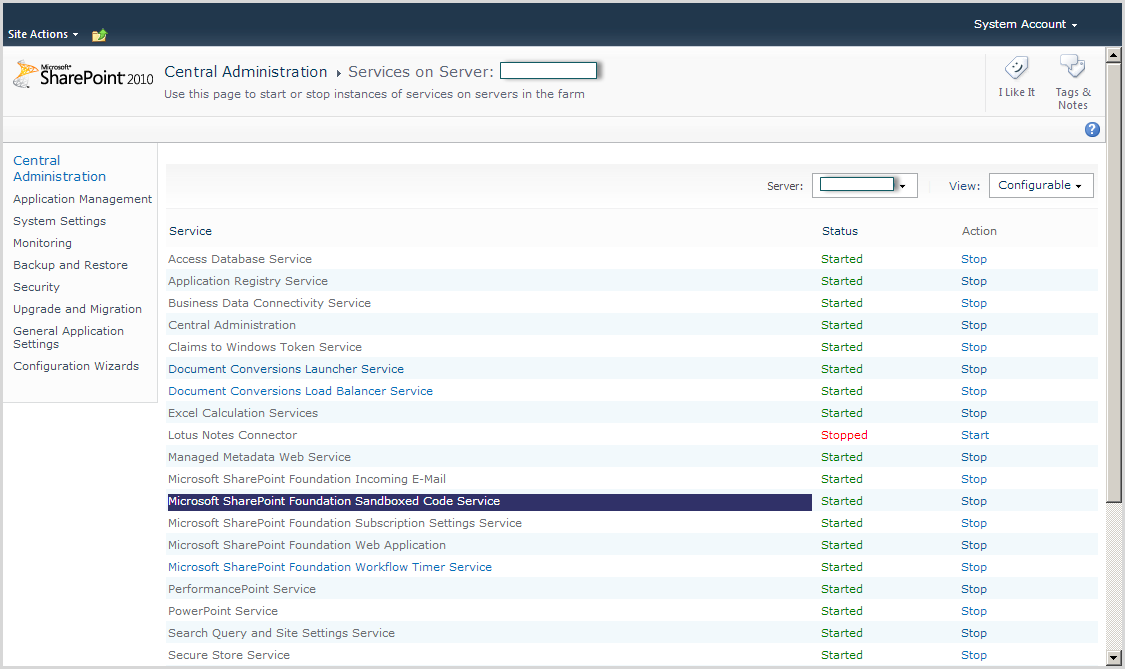
Task: Open Microsoft SharePoint Foundation Workflow Timer Service
Action: pyautogui.click(x=330, y=567)
